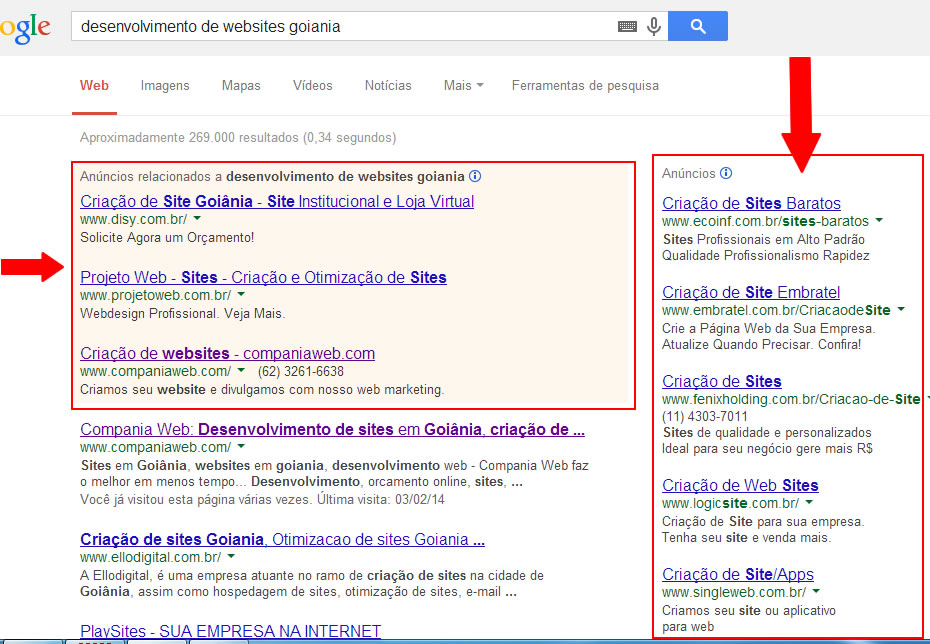
Task: Expand arrow beside companiaweb.com ad with phone number
Action: [241, 371]
